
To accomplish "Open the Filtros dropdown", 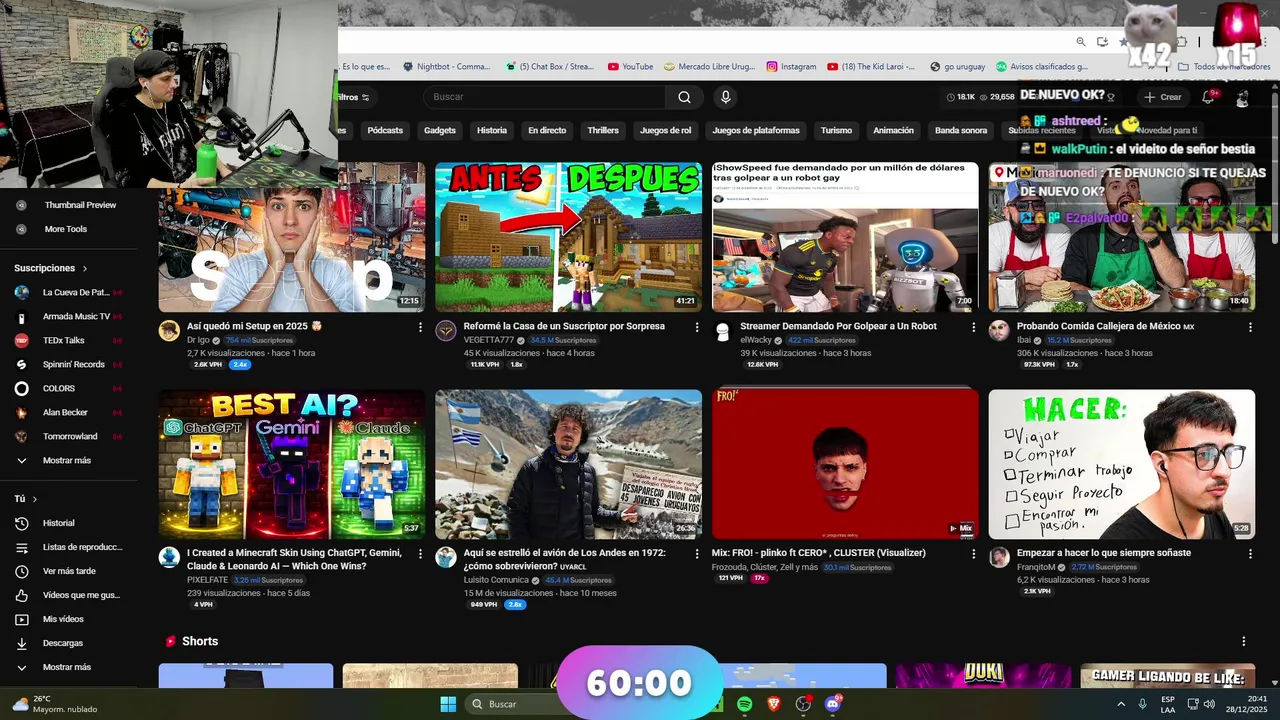I will [x=354, y=97].
